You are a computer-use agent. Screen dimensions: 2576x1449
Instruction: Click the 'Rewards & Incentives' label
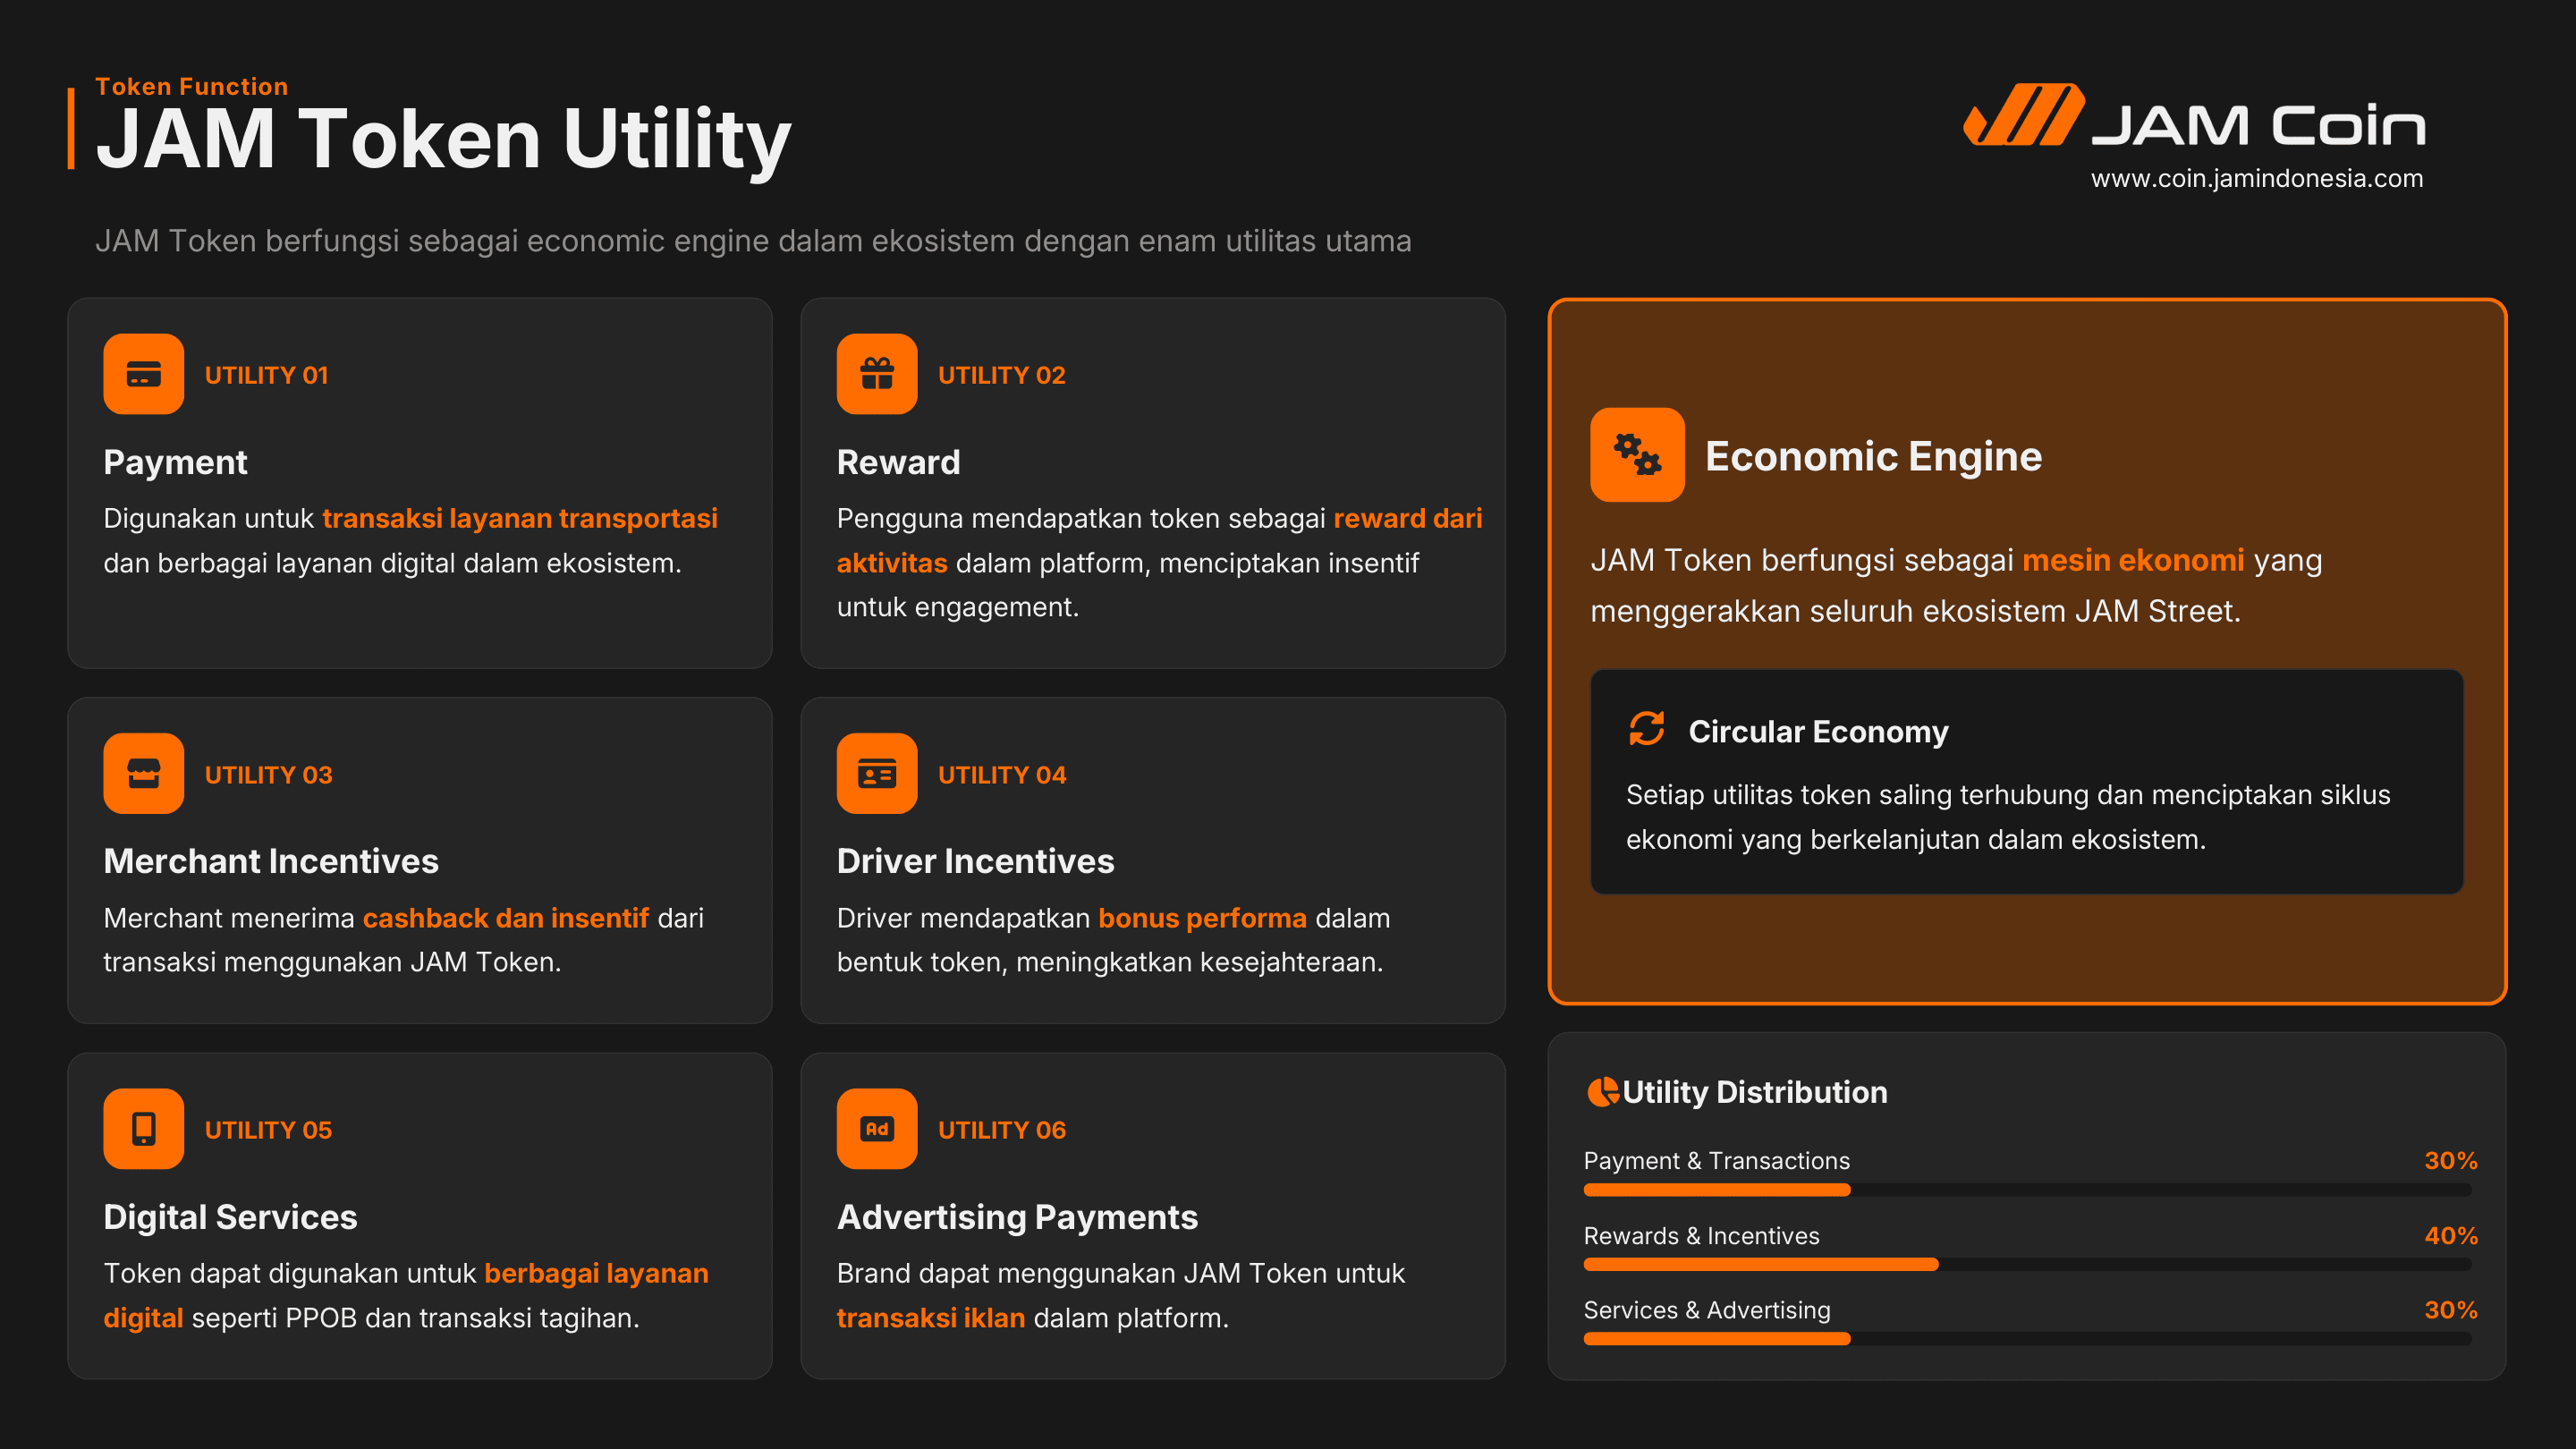click(1702, 1236)
